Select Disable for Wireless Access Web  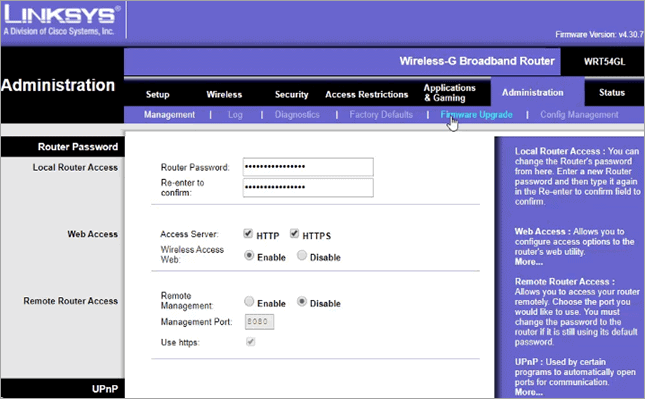click(302, 255)
